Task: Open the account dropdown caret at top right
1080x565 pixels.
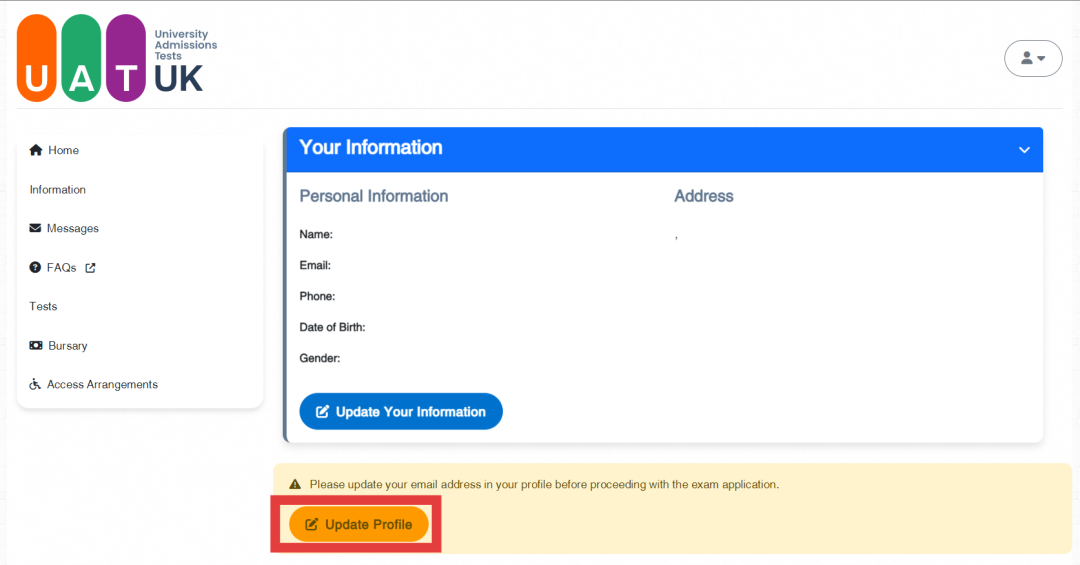Action: pyautogui.click(x=1041, y=59)
